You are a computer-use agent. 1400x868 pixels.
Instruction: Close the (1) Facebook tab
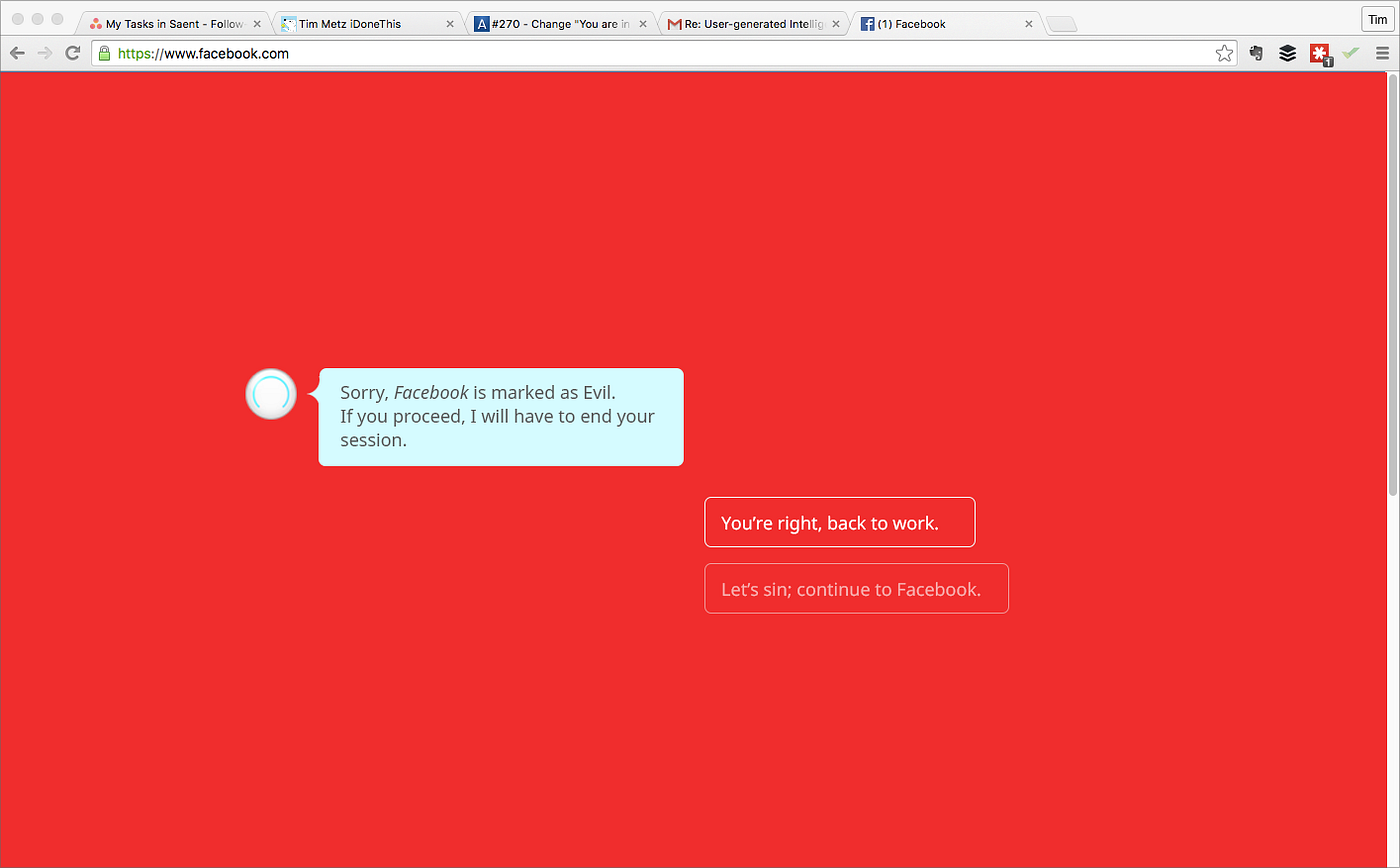pos(1029,24)
